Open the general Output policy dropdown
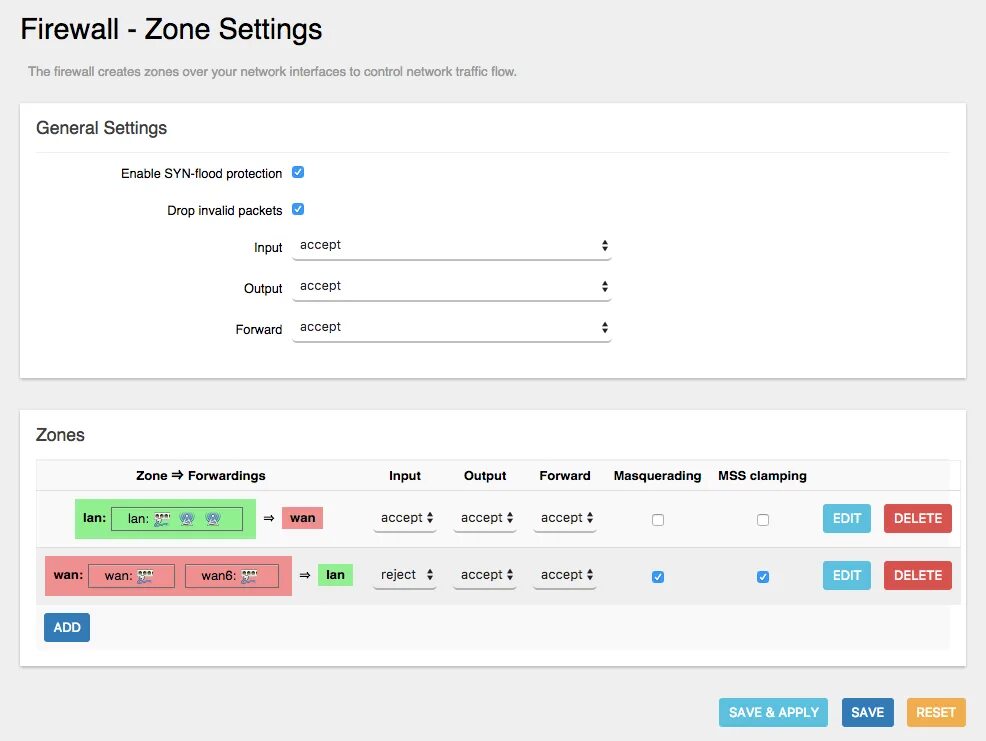This screenshot has height=741, width=986. click(451, 287)
